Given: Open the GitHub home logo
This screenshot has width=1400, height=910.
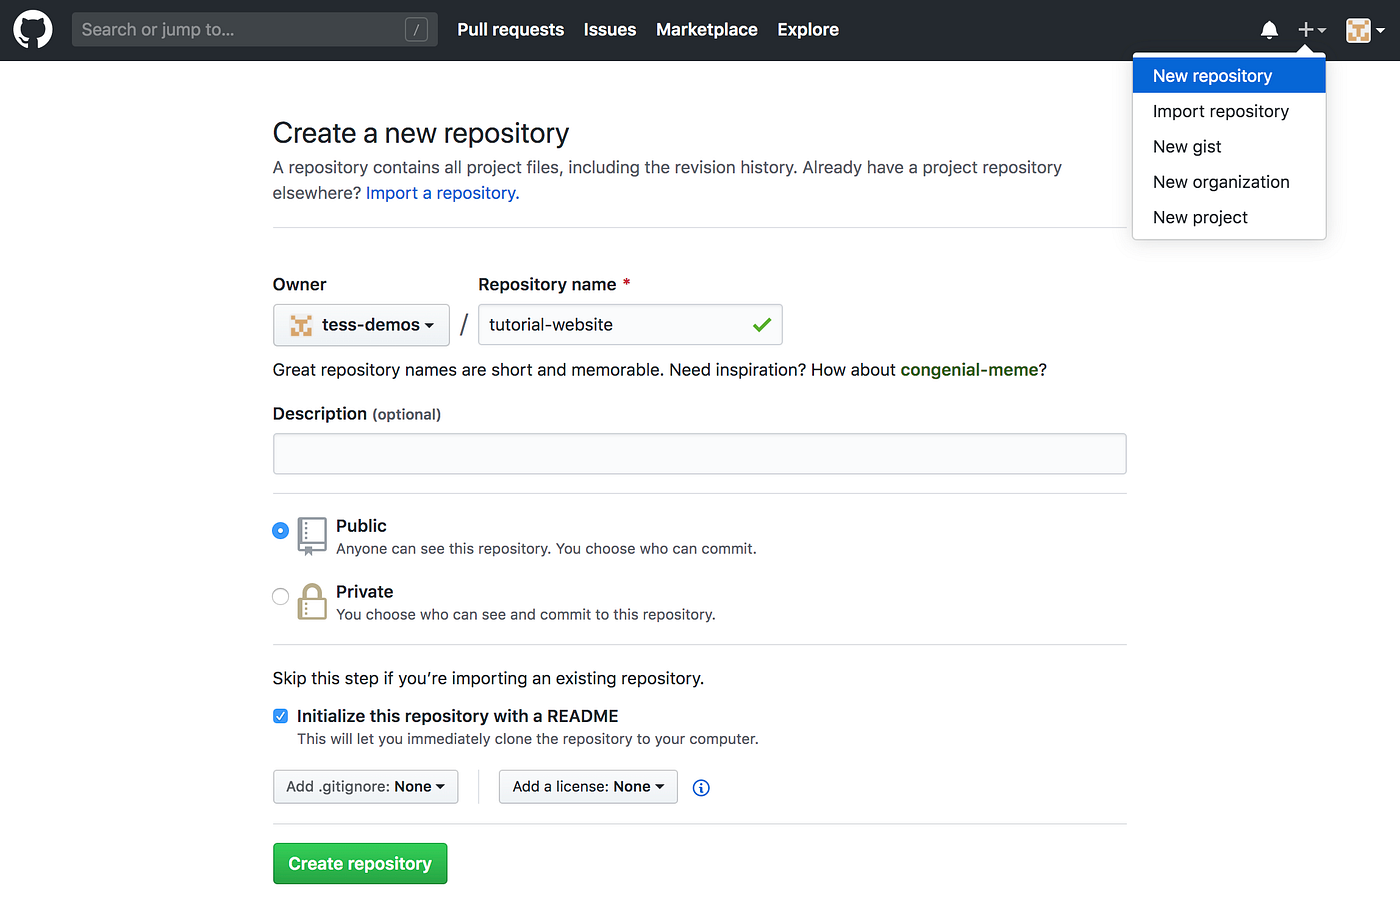Looking at the screenshot, I should coord(33,30).
